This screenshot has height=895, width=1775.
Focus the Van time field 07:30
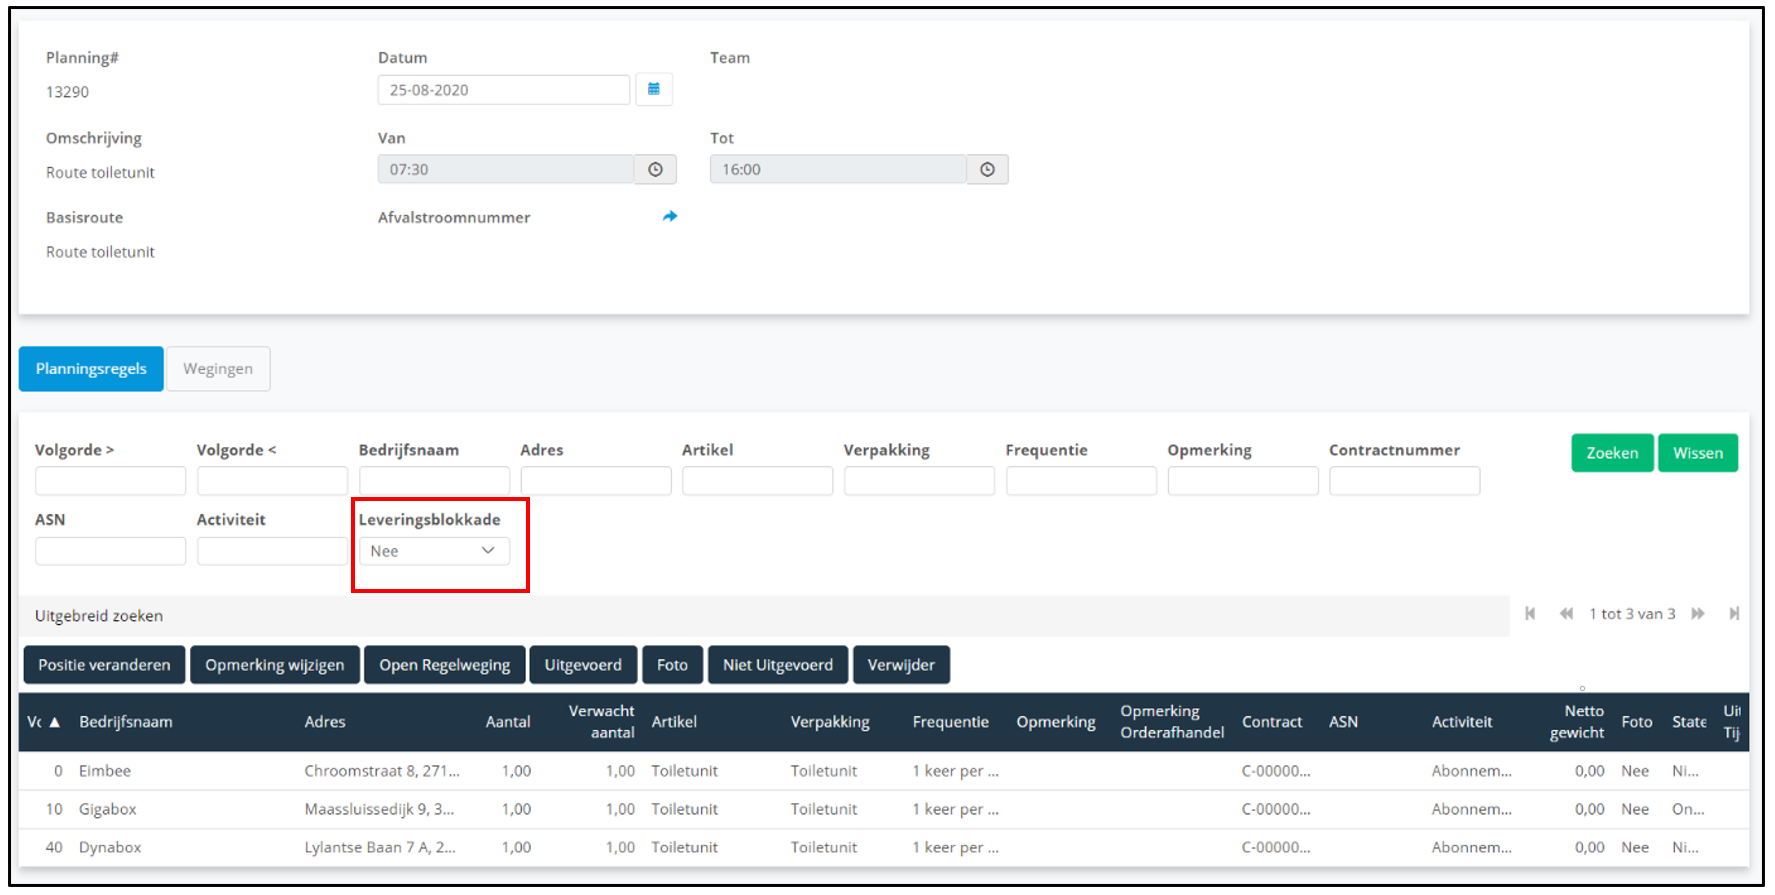[506, 169]
